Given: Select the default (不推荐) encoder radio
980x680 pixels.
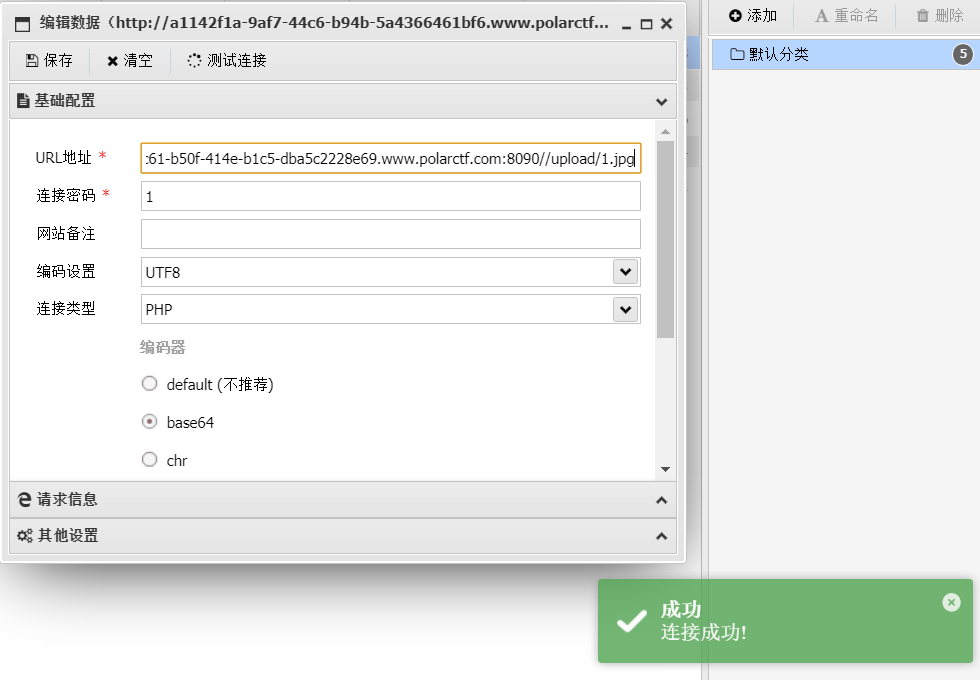Looking at the screenshot, I should coord(149,383).
